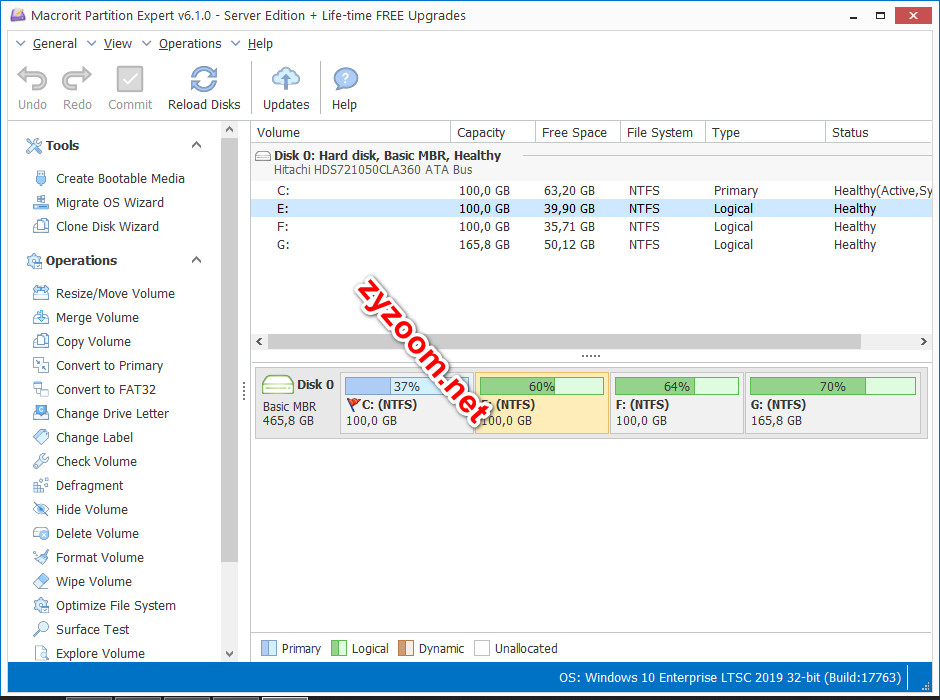Click the Surface Test magnifier icon

41,629
